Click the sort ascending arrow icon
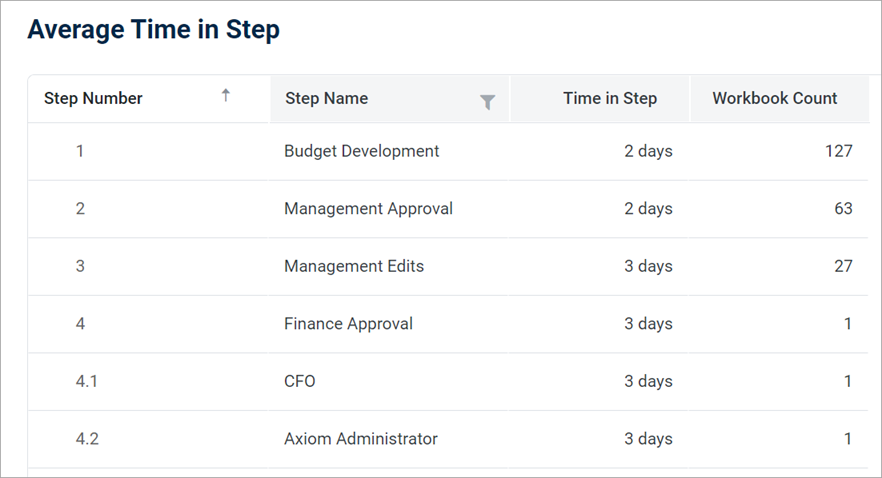Viewport: 882px width, 478px height. pos(226,96)
